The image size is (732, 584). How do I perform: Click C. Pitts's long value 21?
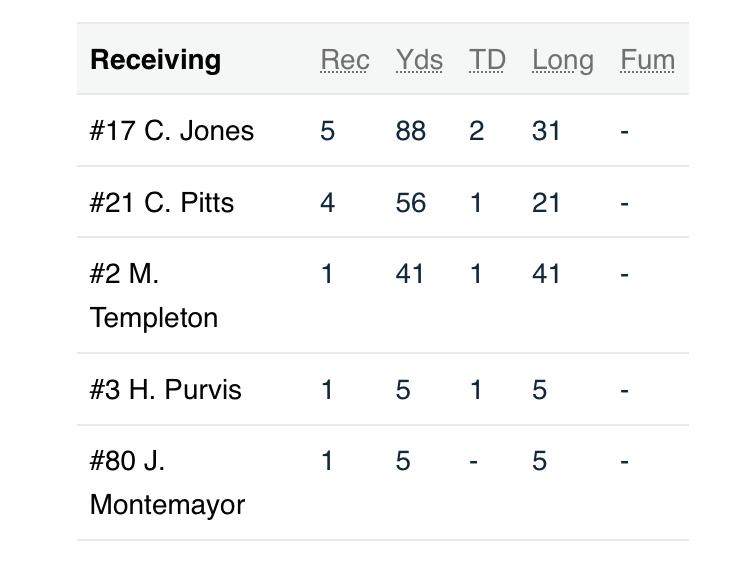(x=546, y=203)
